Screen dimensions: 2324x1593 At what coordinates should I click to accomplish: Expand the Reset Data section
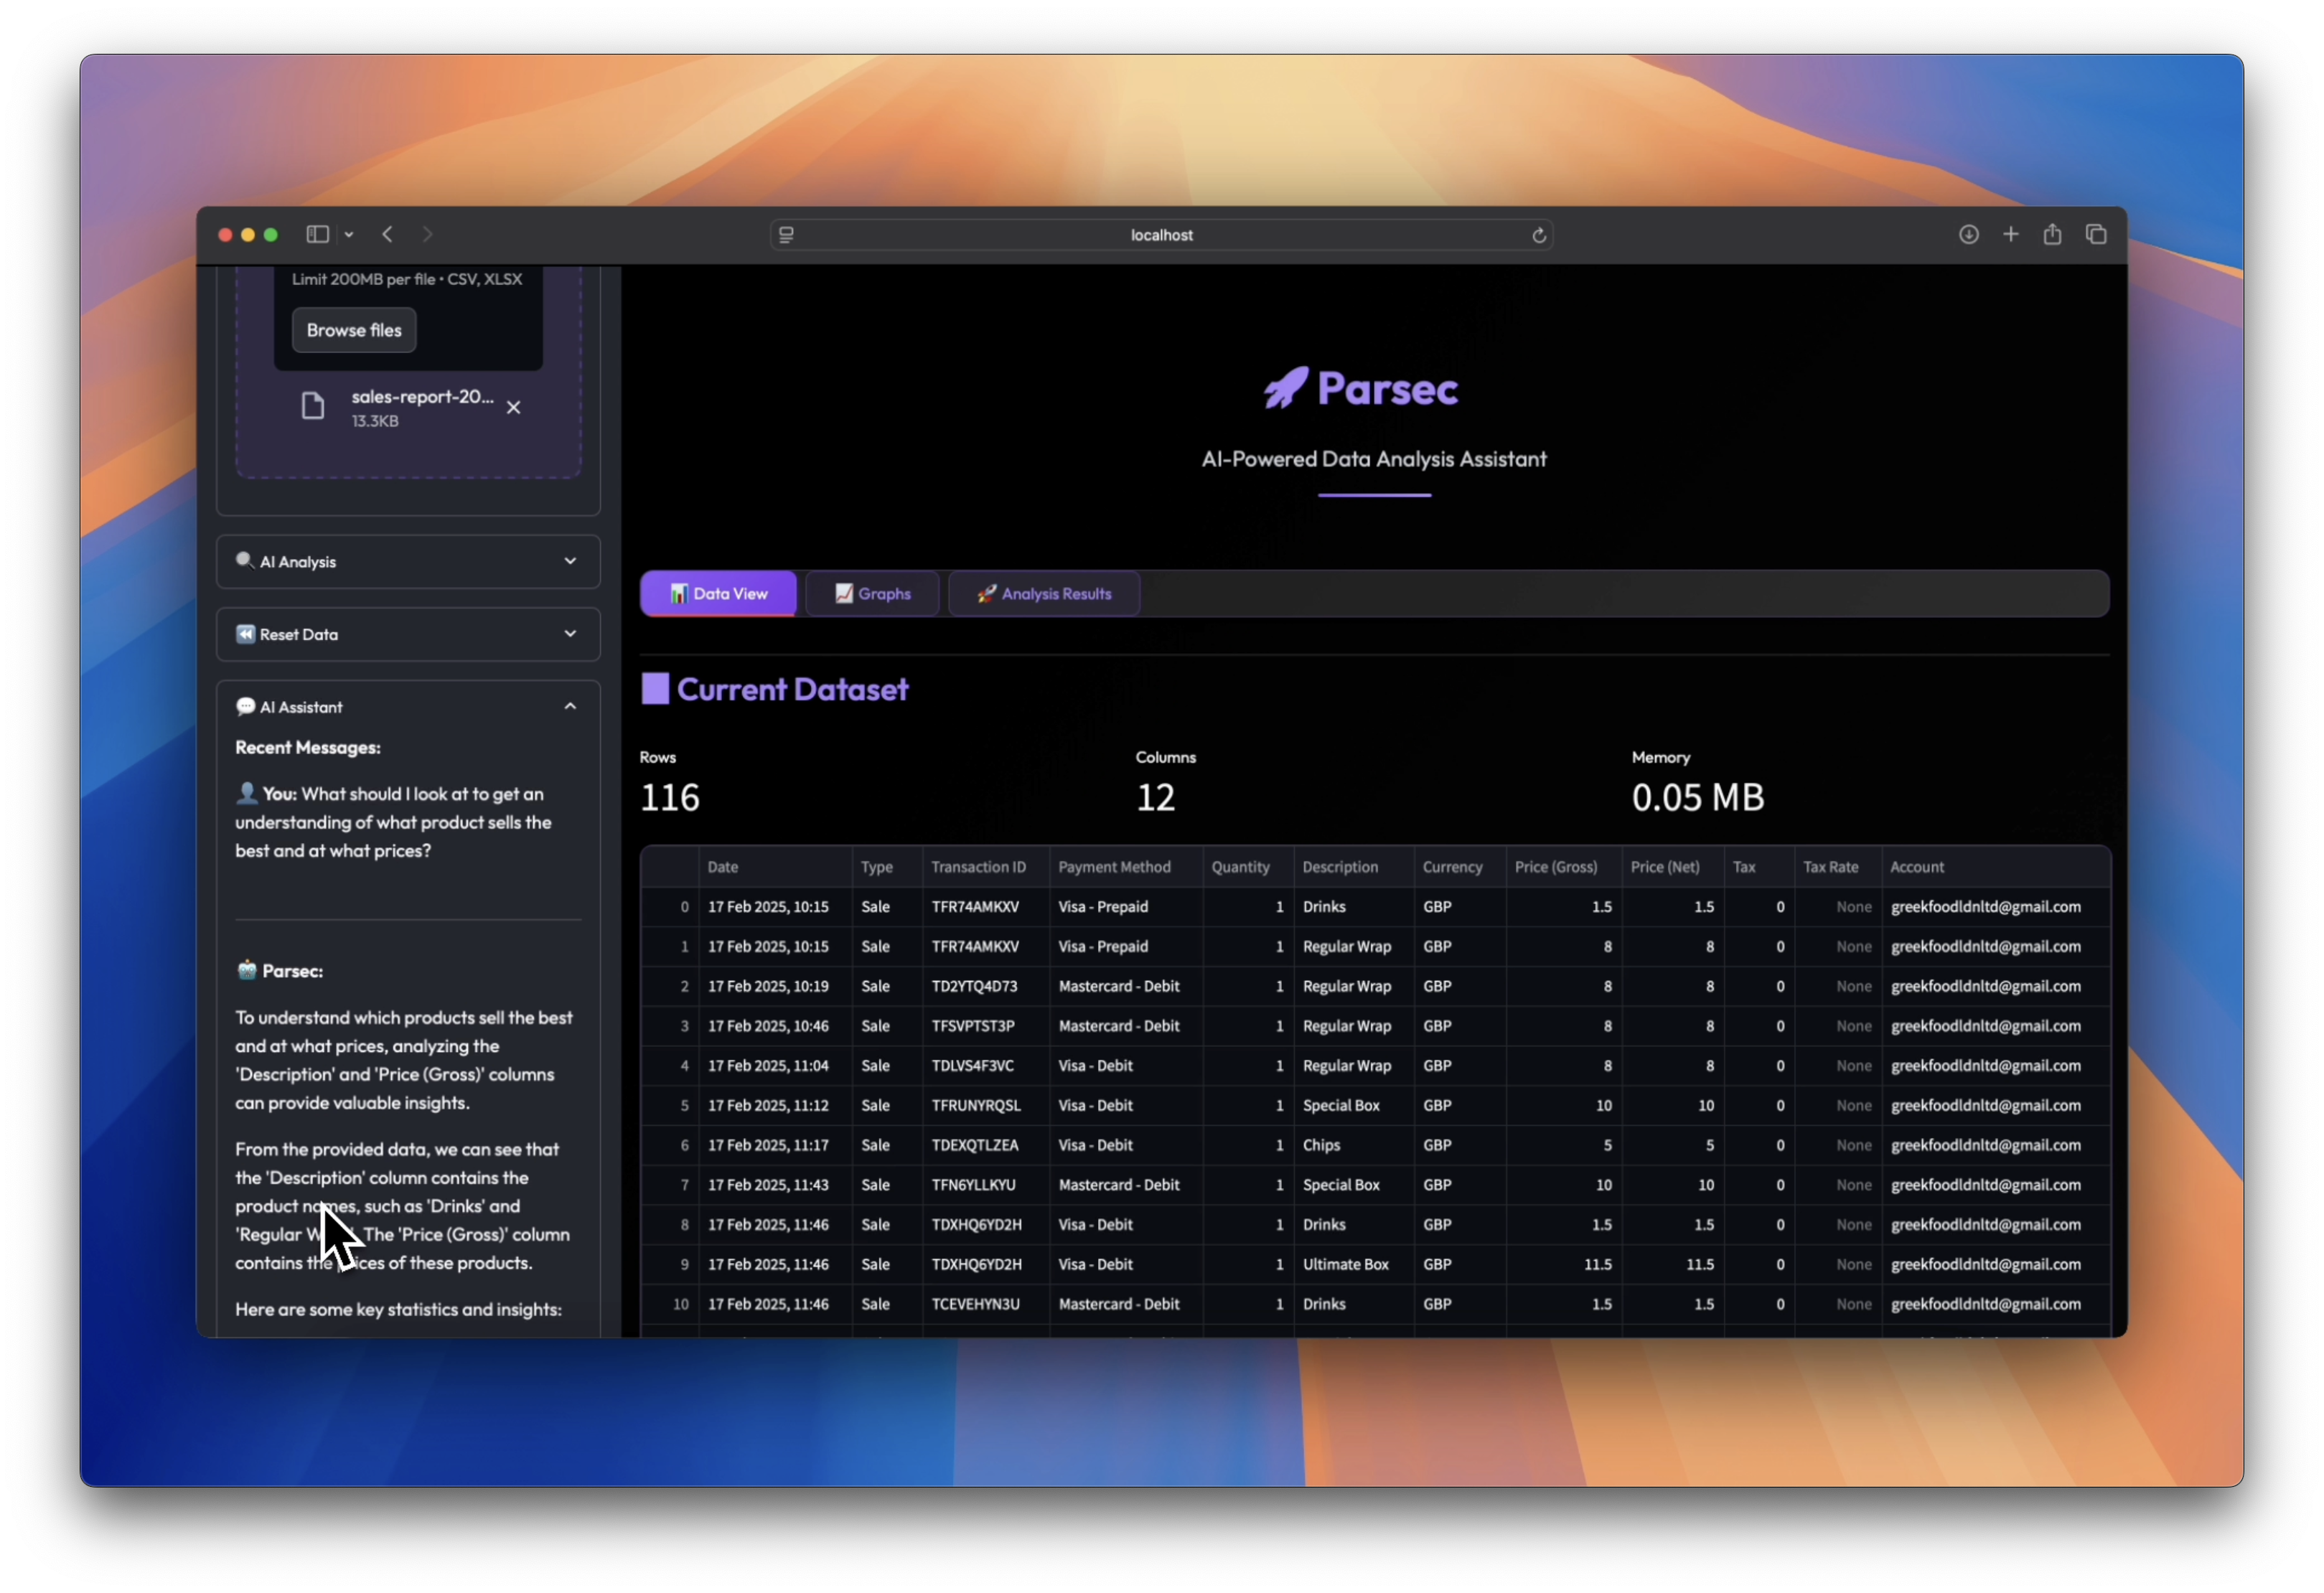[408, 634]
